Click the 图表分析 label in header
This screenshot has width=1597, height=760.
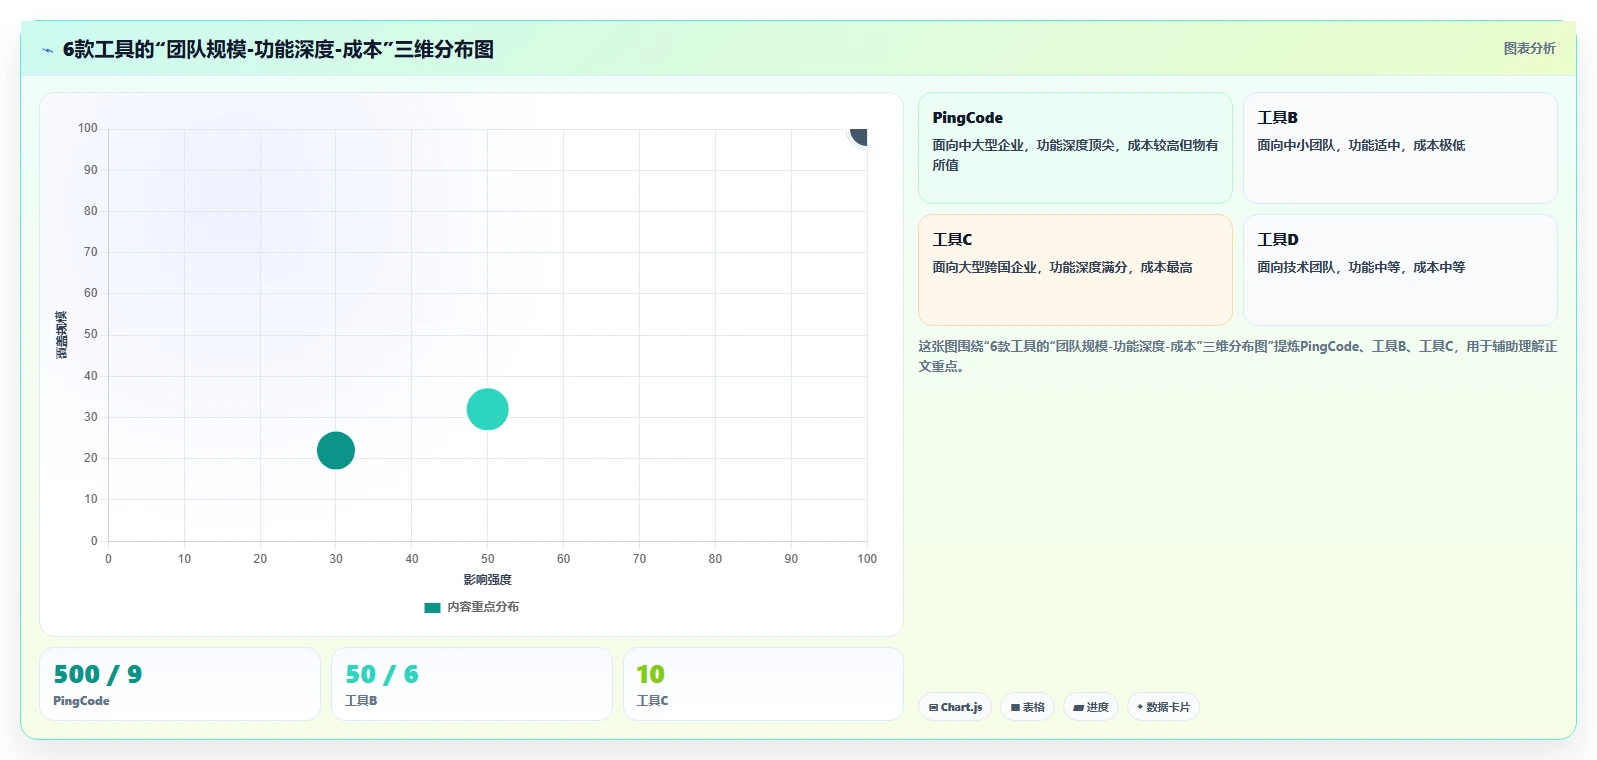tap(1529, 48)
